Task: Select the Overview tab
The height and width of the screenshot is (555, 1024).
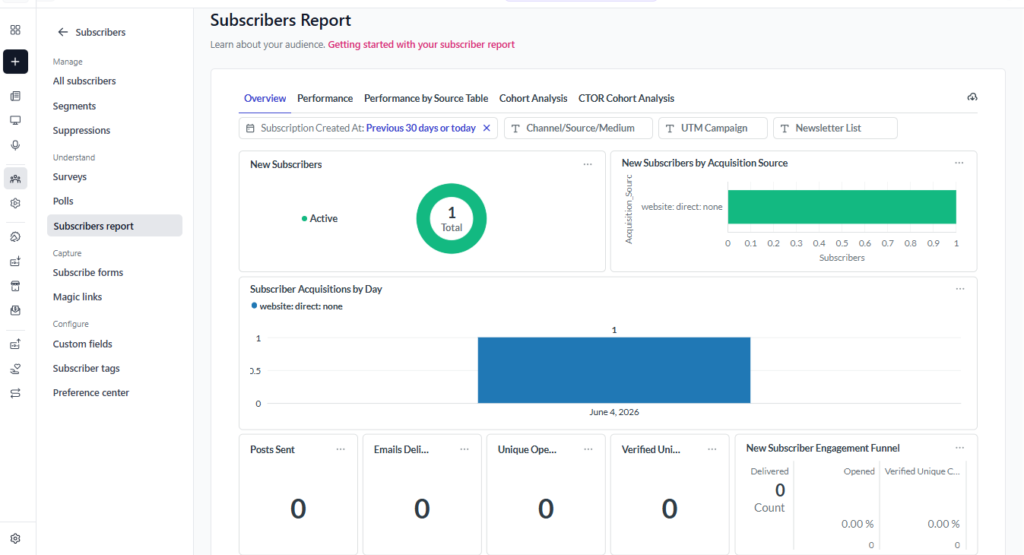Action: click(x=264, y=99)
